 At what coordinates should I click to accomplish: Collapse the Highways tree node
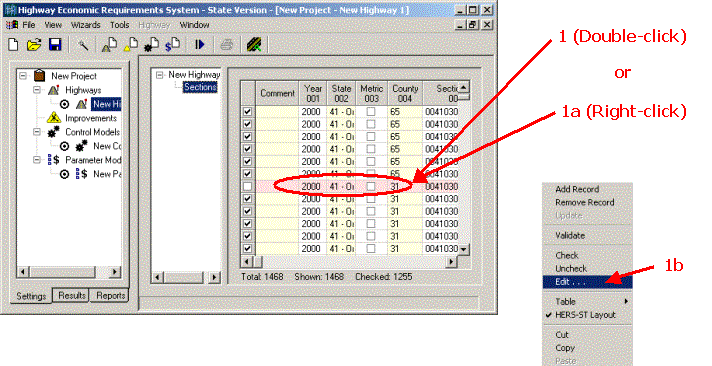point(37,90)
